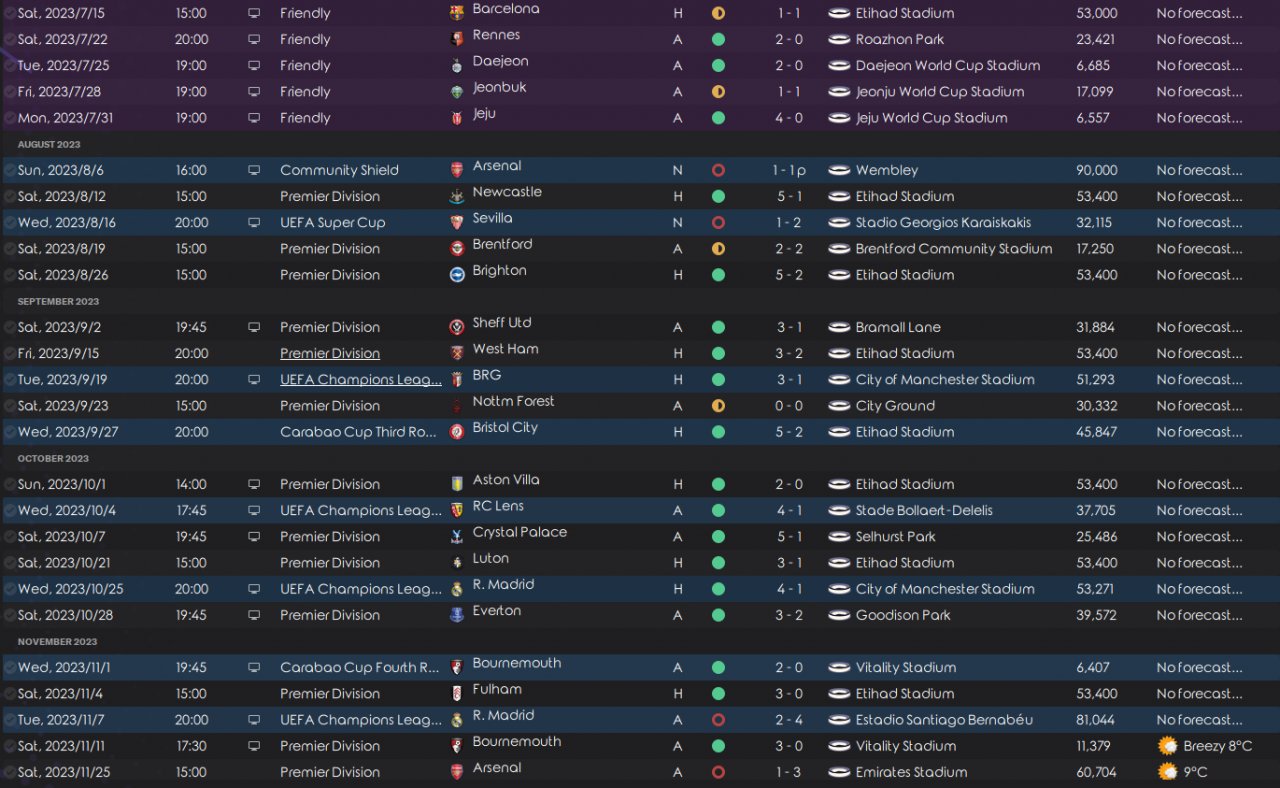Click the orange draw indicator for the Brentford match
1280x788 pixels.
point(718,248)
